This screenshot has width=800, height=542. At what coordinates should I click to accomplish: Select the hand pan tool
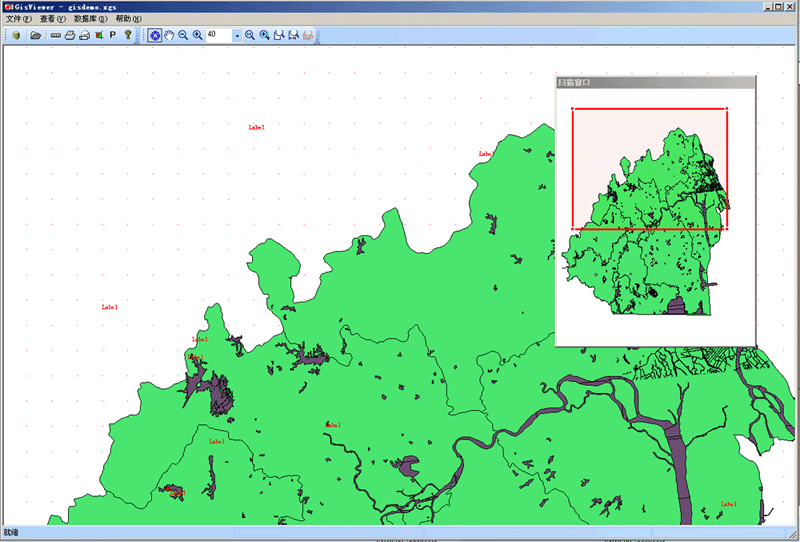click(x=169, y=35)
